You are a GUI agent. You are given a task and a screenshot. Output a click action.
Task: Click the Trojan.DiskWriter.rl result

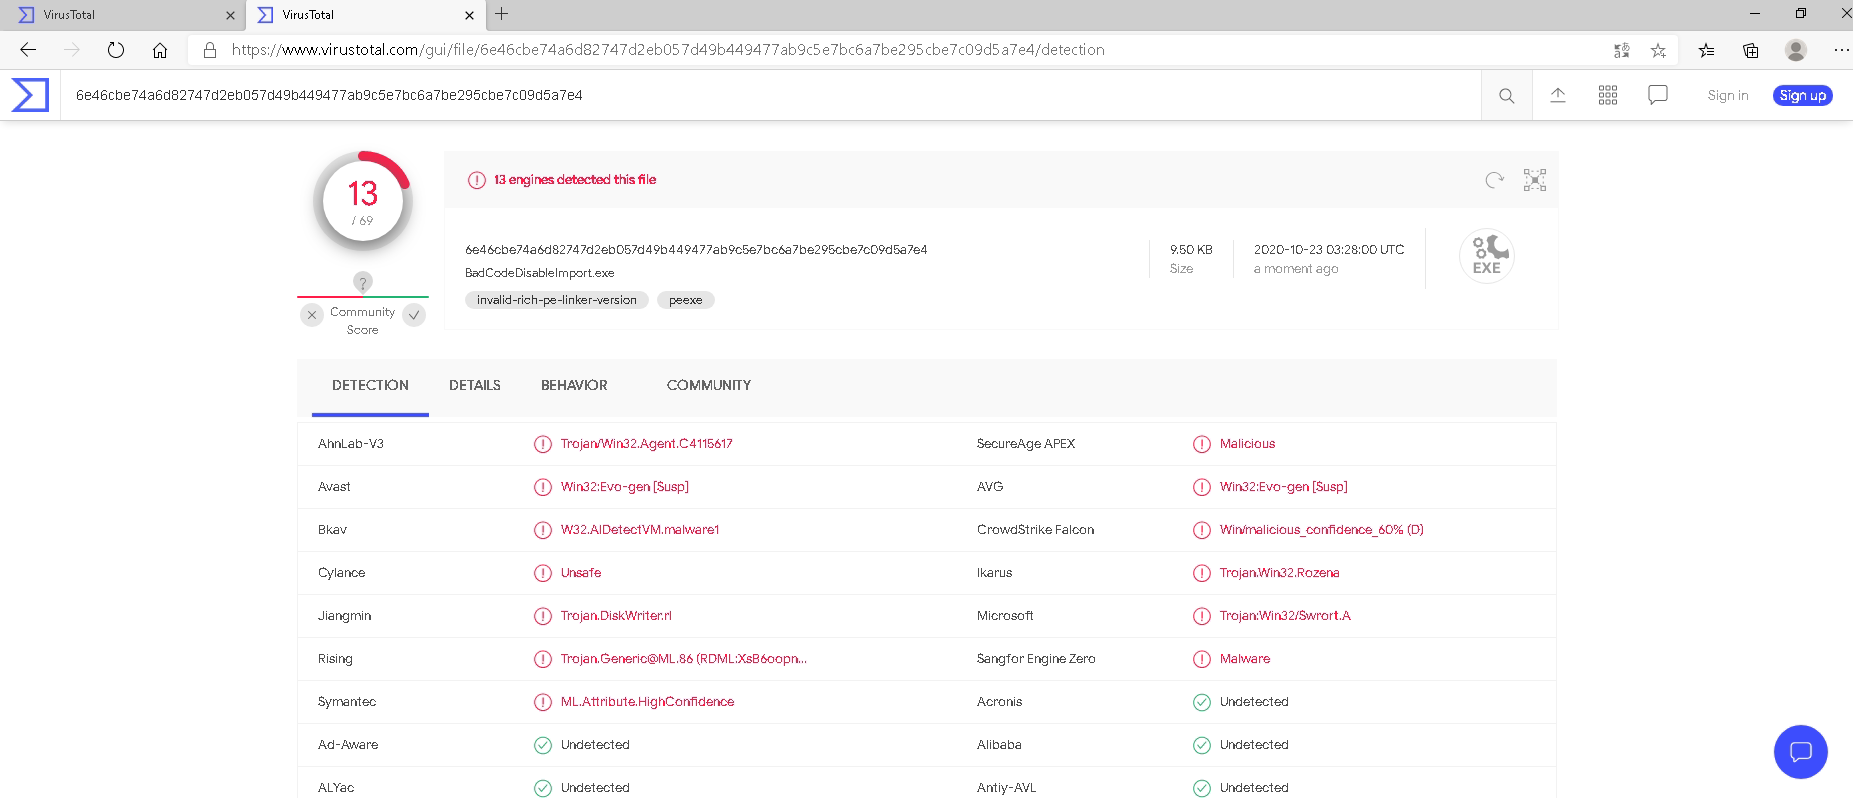point(616,616)
